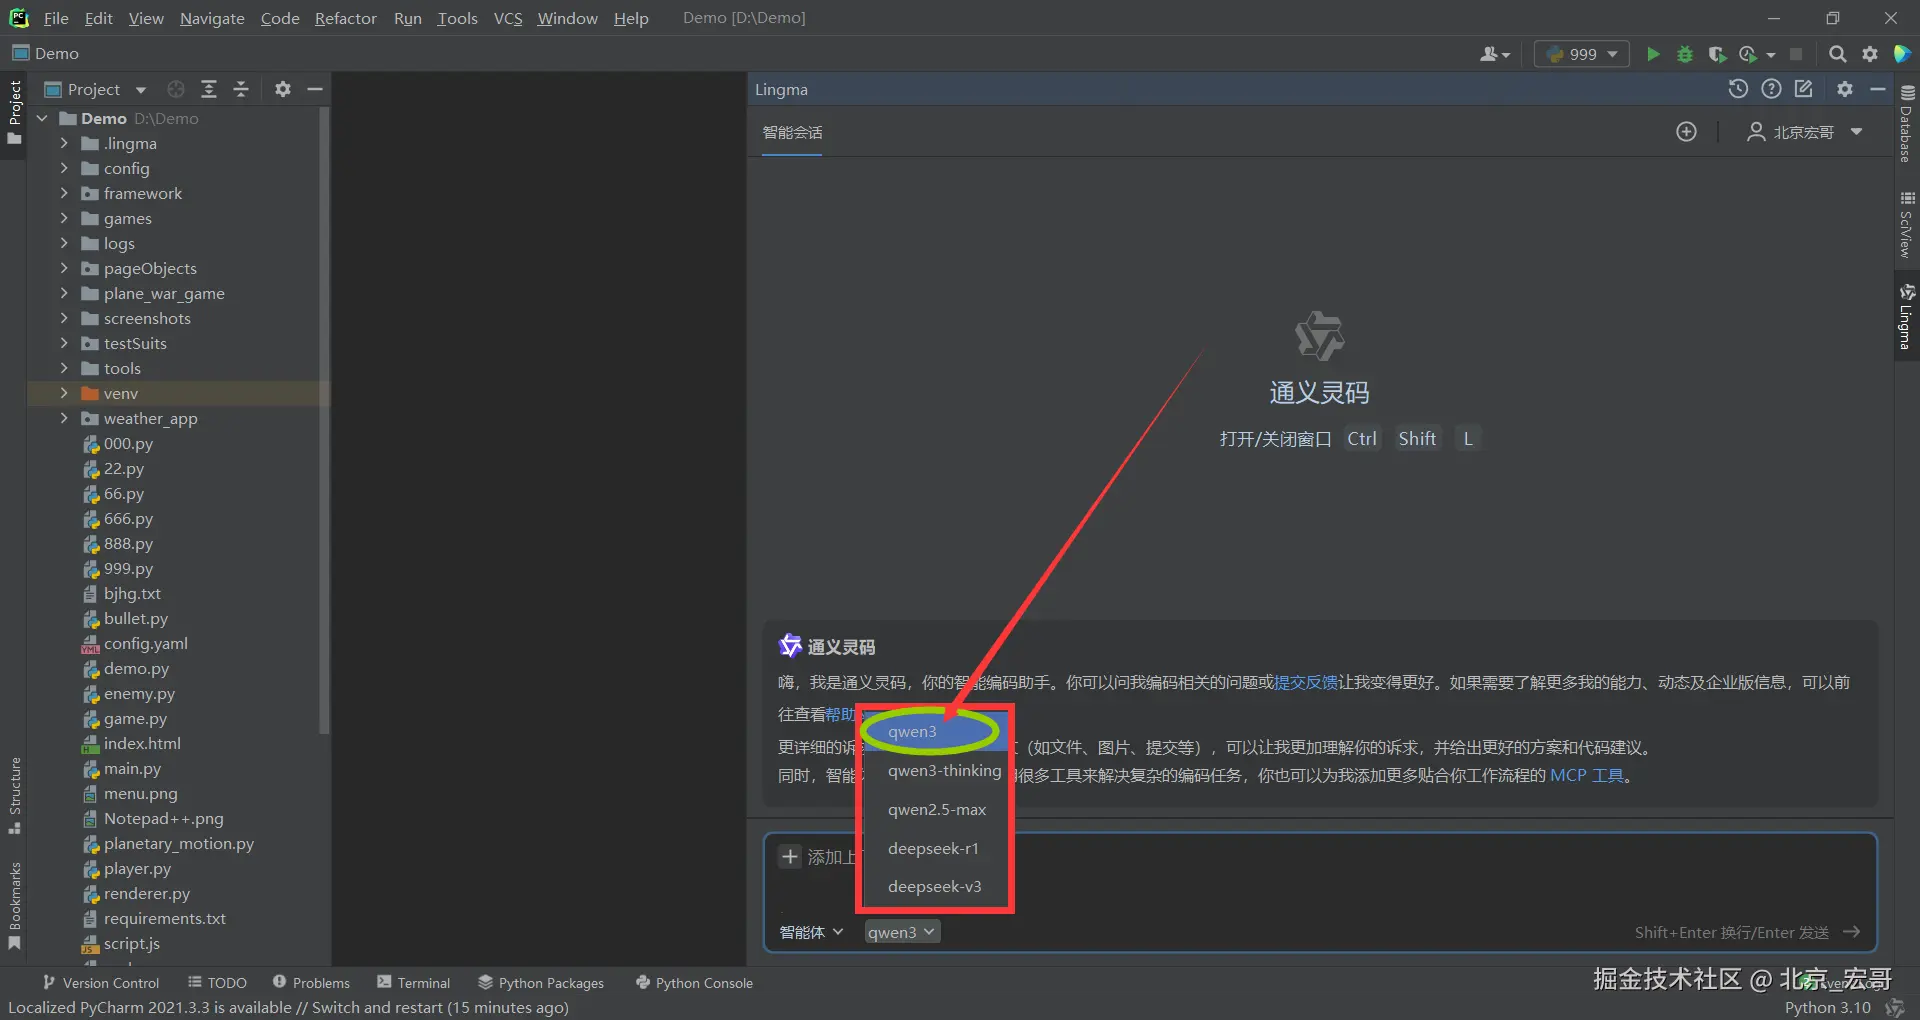Start a new Lingma chat session

(1686, 132)
